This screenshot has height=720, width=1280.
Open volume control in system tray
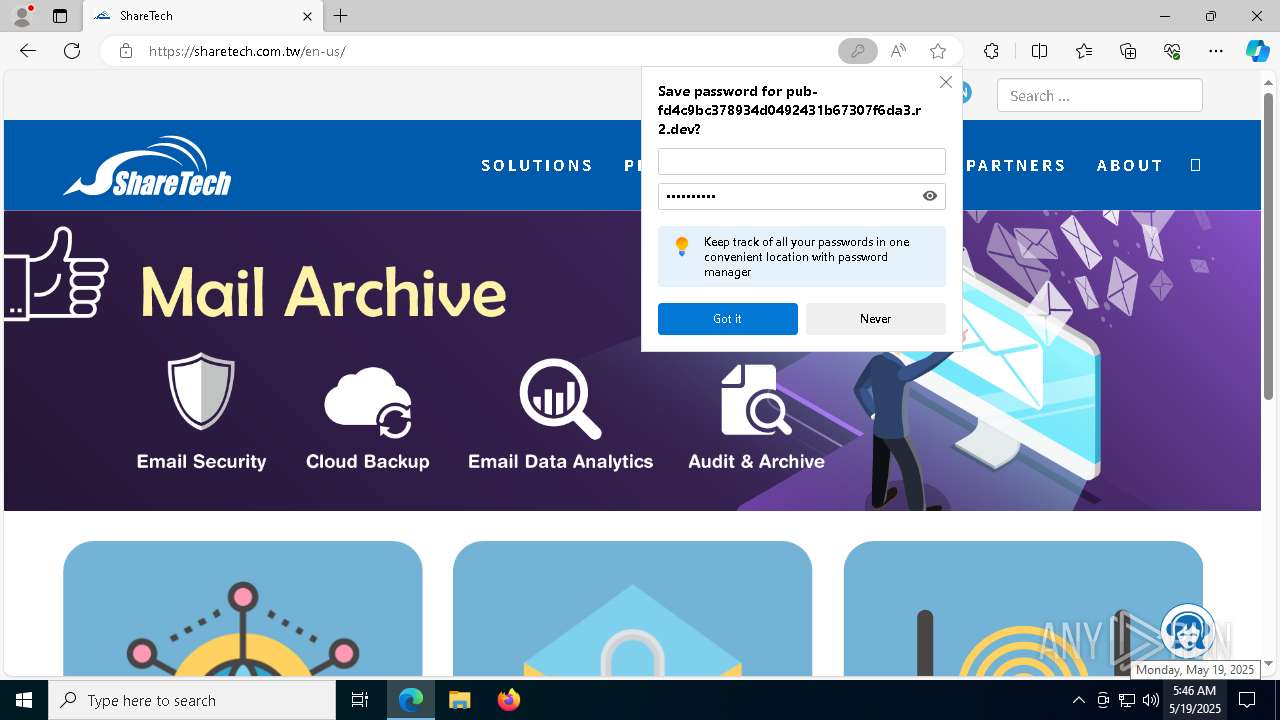(x=1150, y=700)
